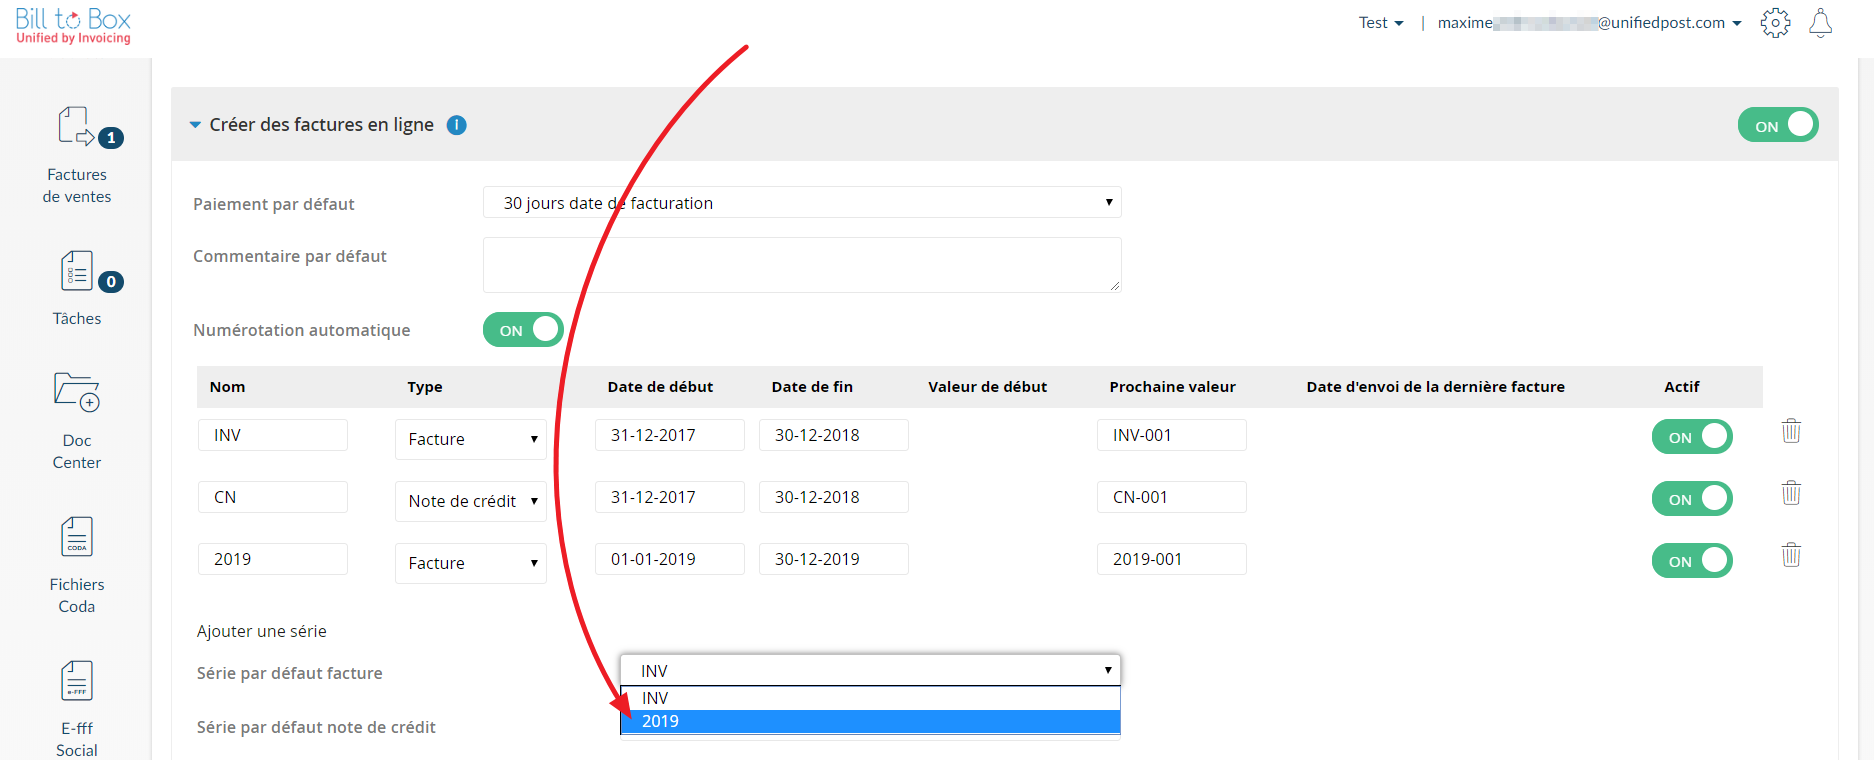Toggle Actif switch for 2019 series
Screen dimensions: 1874x760
point(1692,561)
